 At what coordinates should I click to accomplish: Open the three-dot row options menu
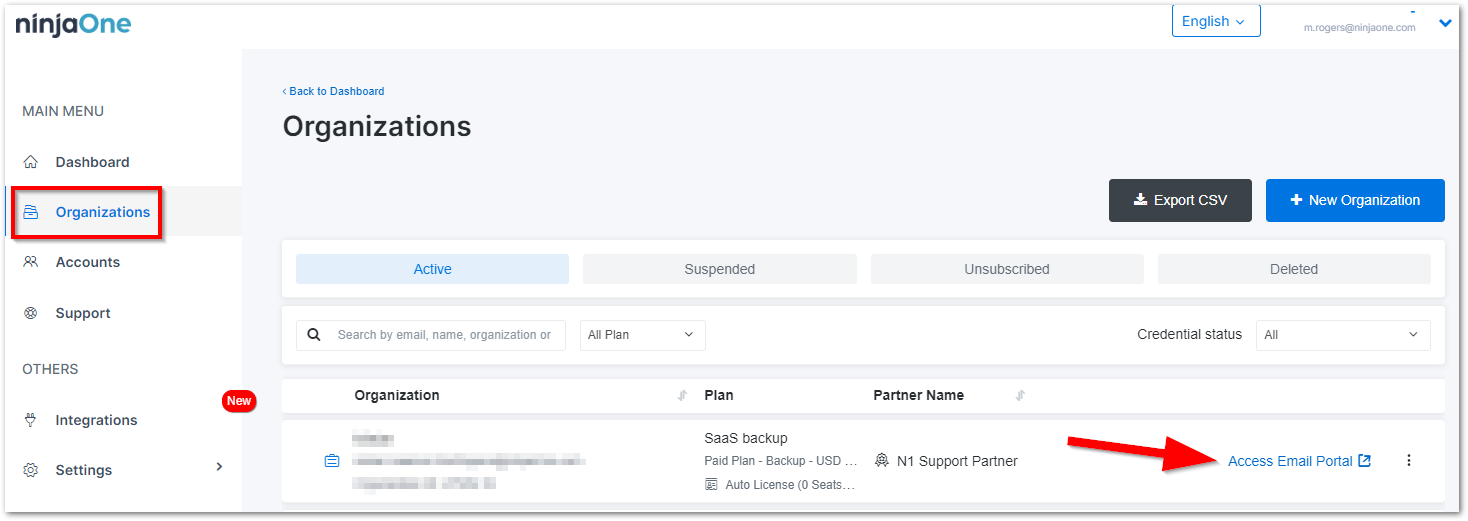(1409, 461)
